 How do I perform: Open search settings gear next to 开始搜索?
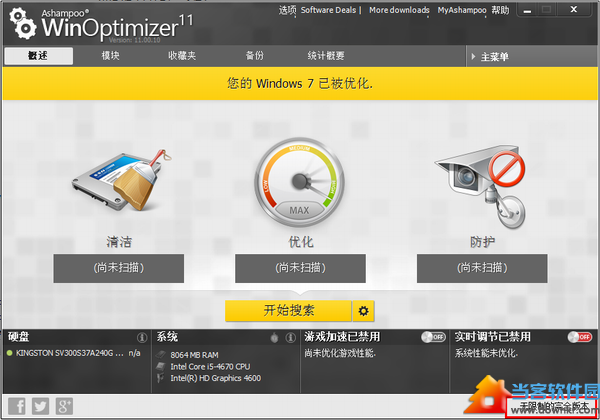coord(364,311)
